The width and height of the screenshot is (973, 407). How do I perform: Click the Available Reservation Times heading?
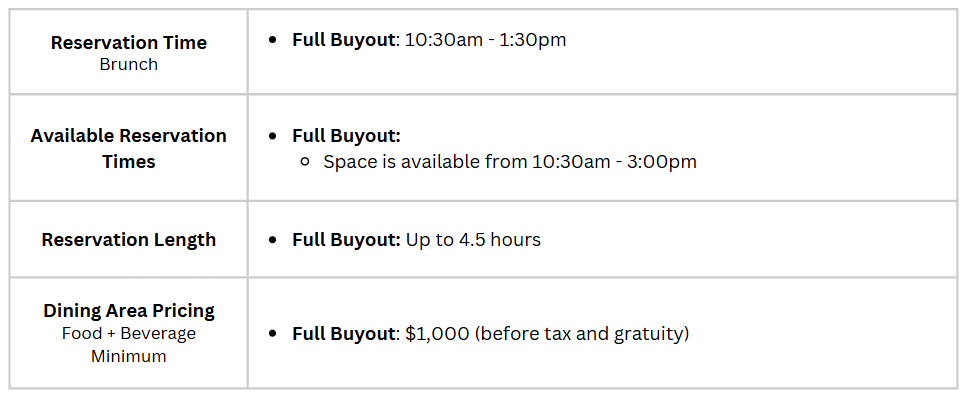click(x=128, y=148)
